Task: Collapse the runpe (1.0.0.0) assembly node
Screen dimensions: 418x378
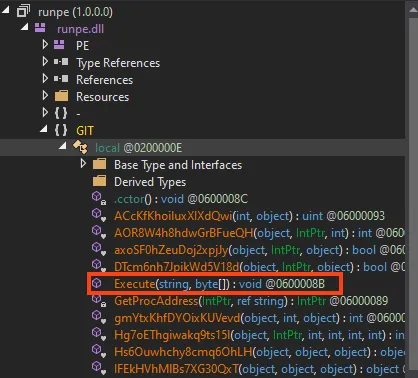Action: (5, 10)
